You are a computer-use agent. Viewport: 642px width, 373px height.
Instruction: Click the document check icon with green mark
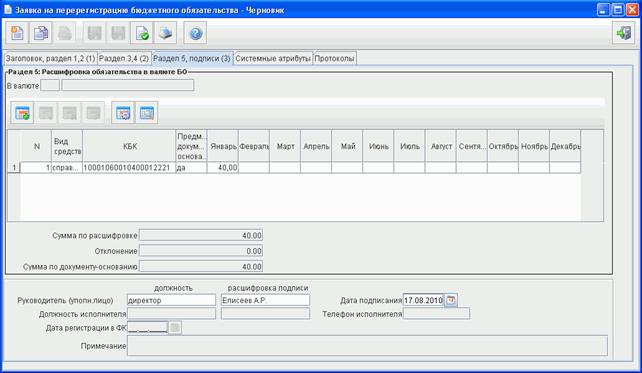(x=142, y=33)
